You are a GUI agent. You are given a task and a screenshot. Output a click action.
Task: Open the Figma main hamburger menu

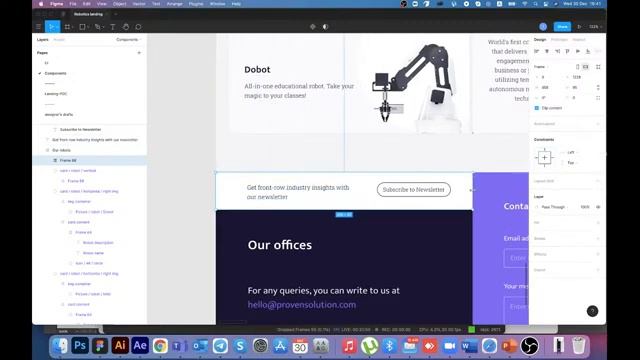[x=38, y=27]
